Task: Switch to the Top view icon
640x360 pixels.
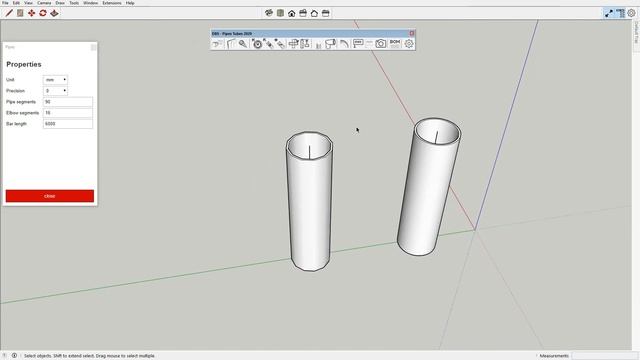Action: coord(280,13)
